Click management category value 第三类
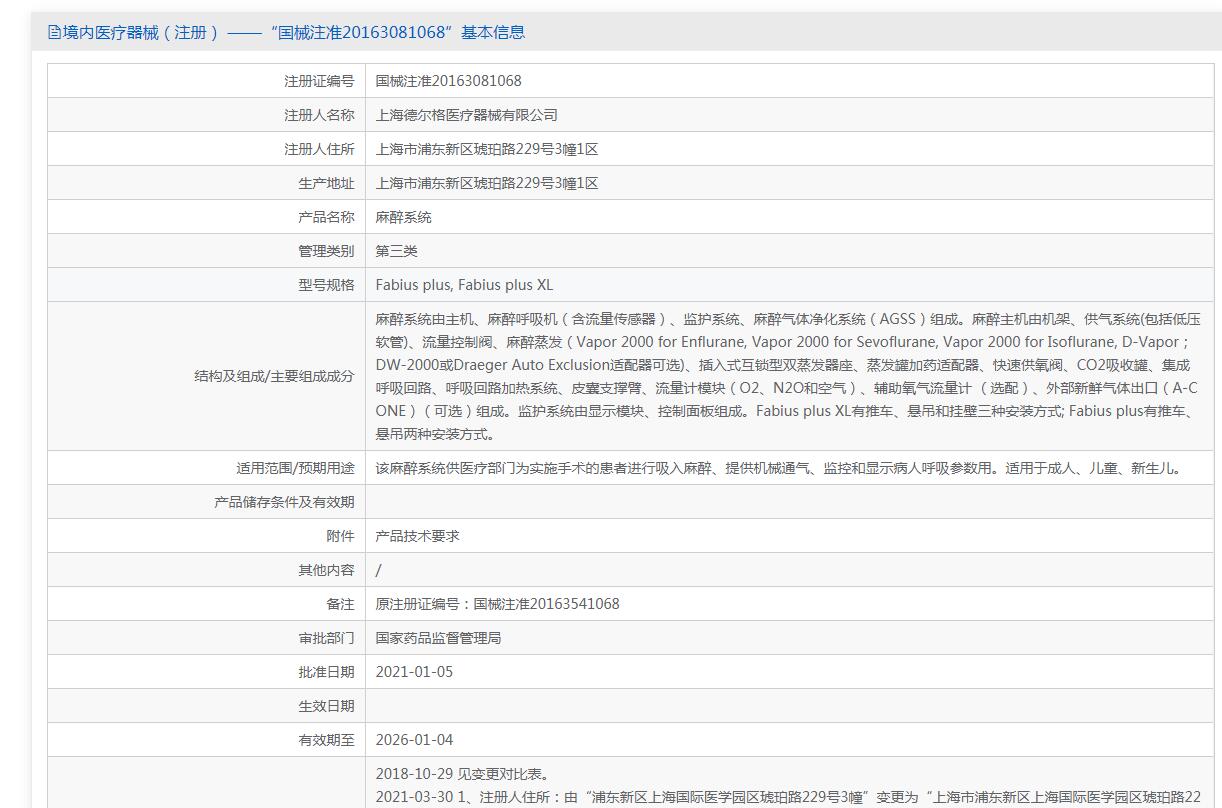This screenshot has width=1222, height=808. tap(396, 251)
